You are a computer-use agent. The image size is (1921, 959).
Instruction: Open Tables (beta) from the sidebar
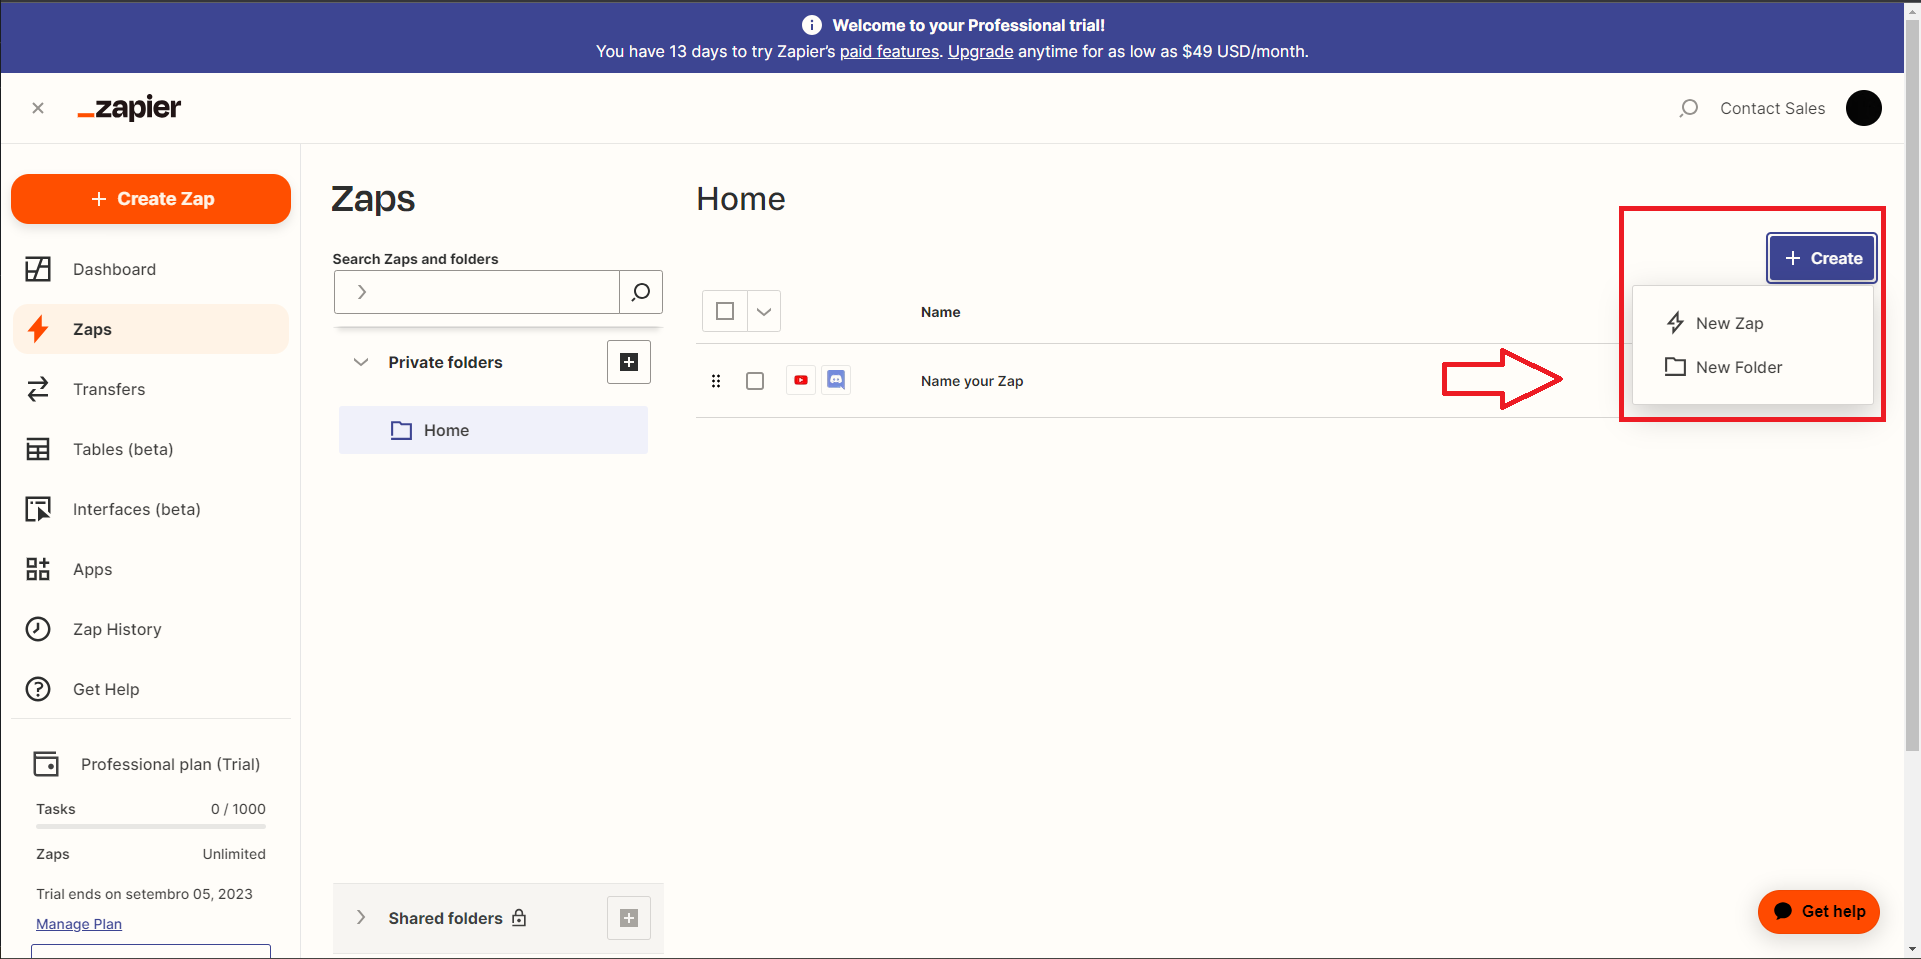(122, 449)
